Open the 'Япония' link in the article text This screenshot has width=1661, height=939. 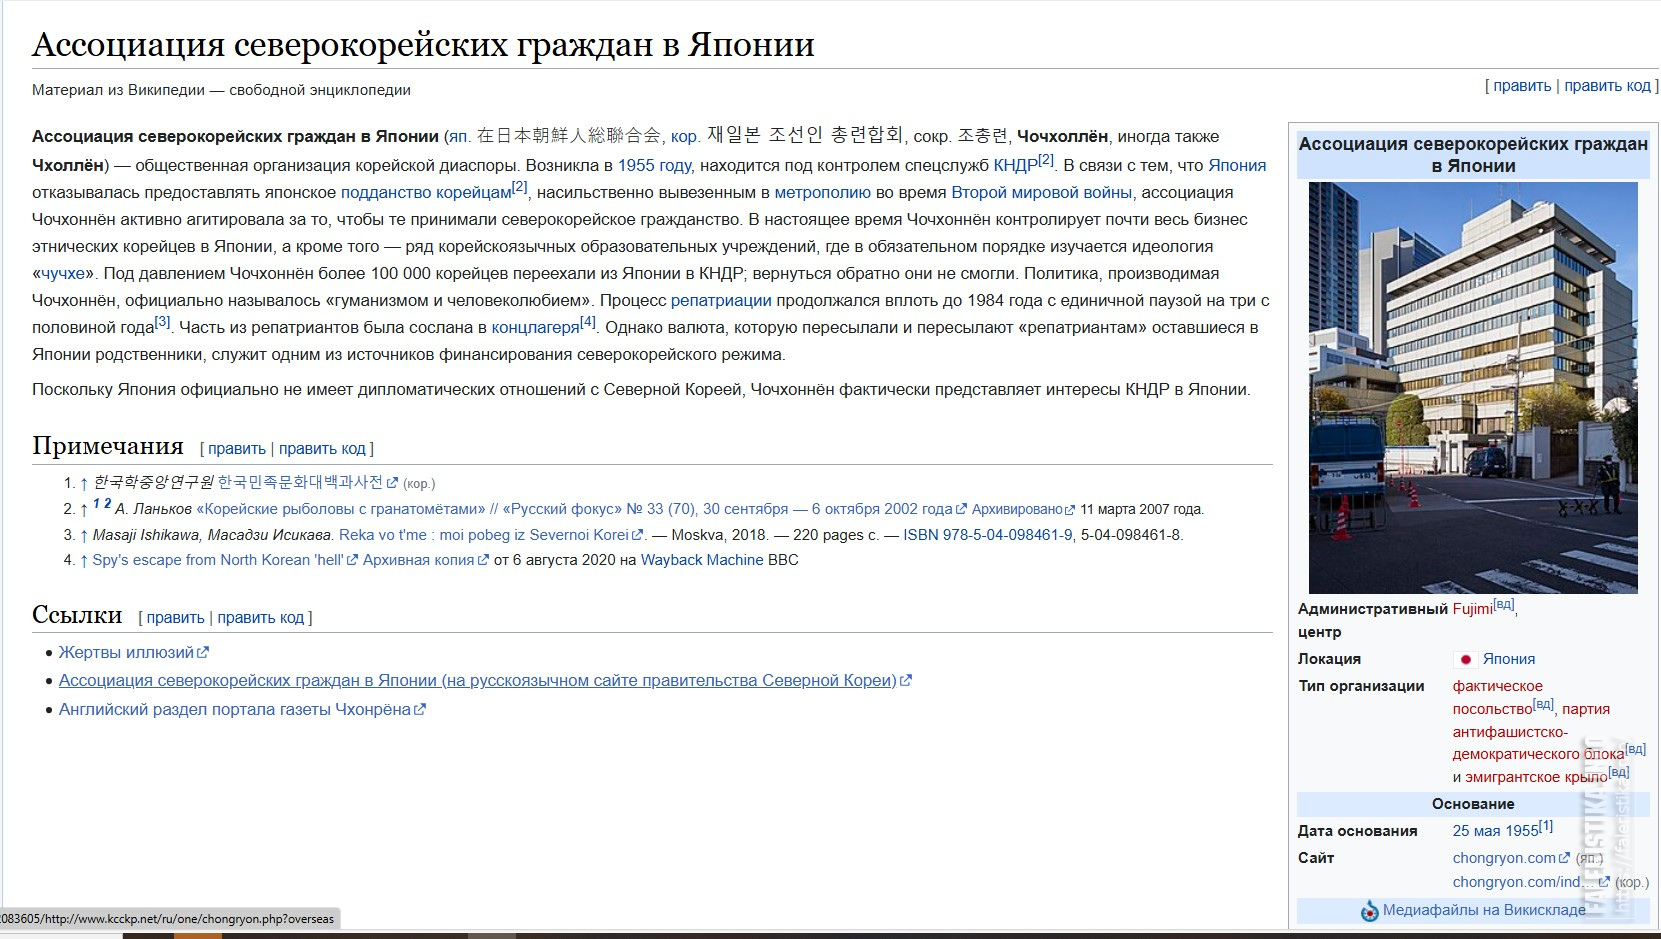tap(1237, 165)
